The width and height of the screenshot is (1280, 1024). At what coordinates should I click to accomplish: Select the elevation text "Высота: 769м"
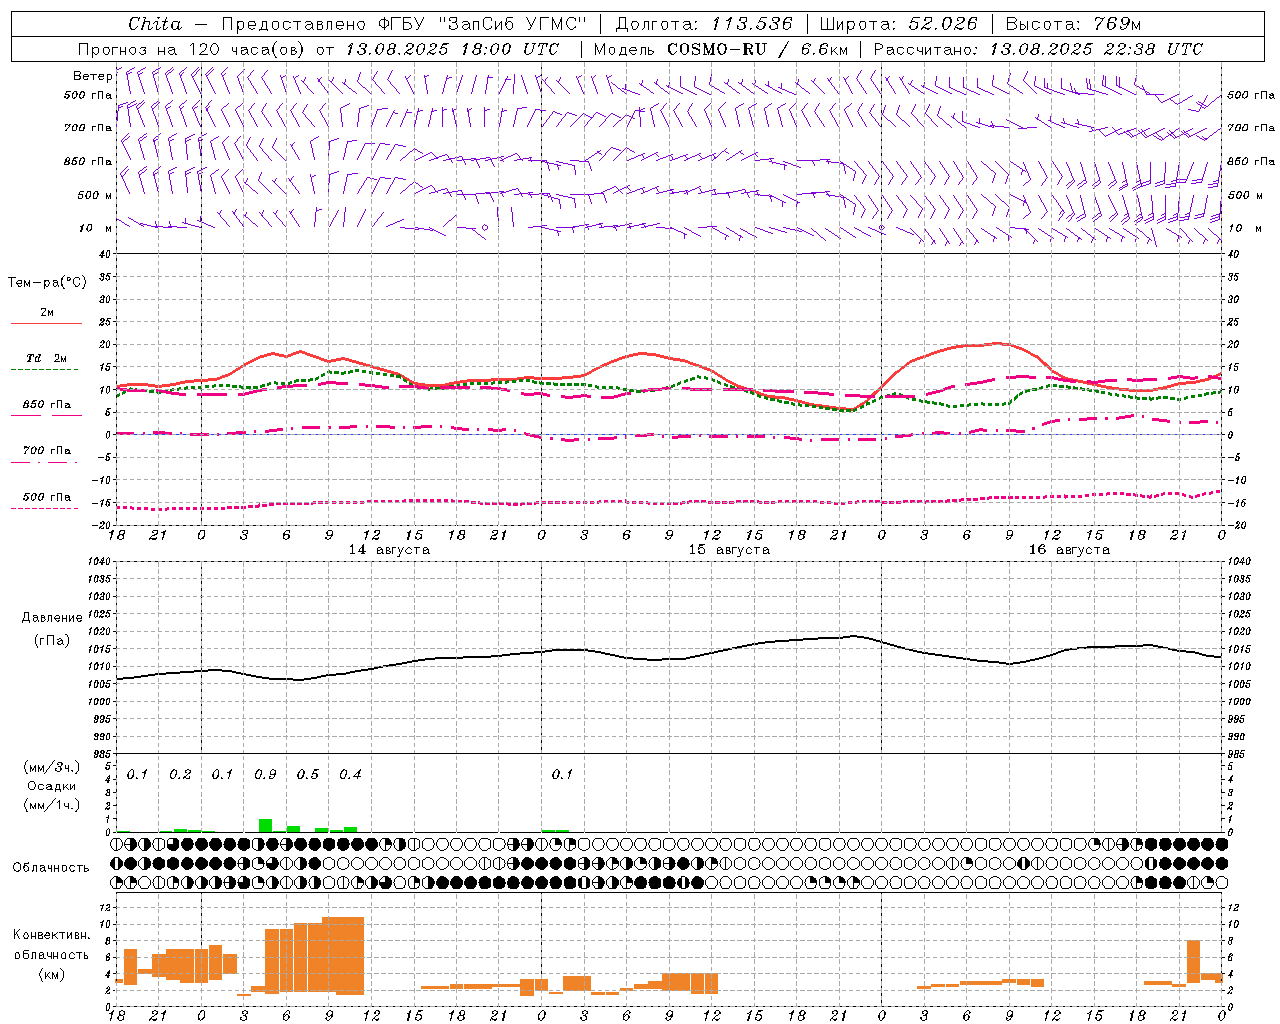[x=1073, y=24]
